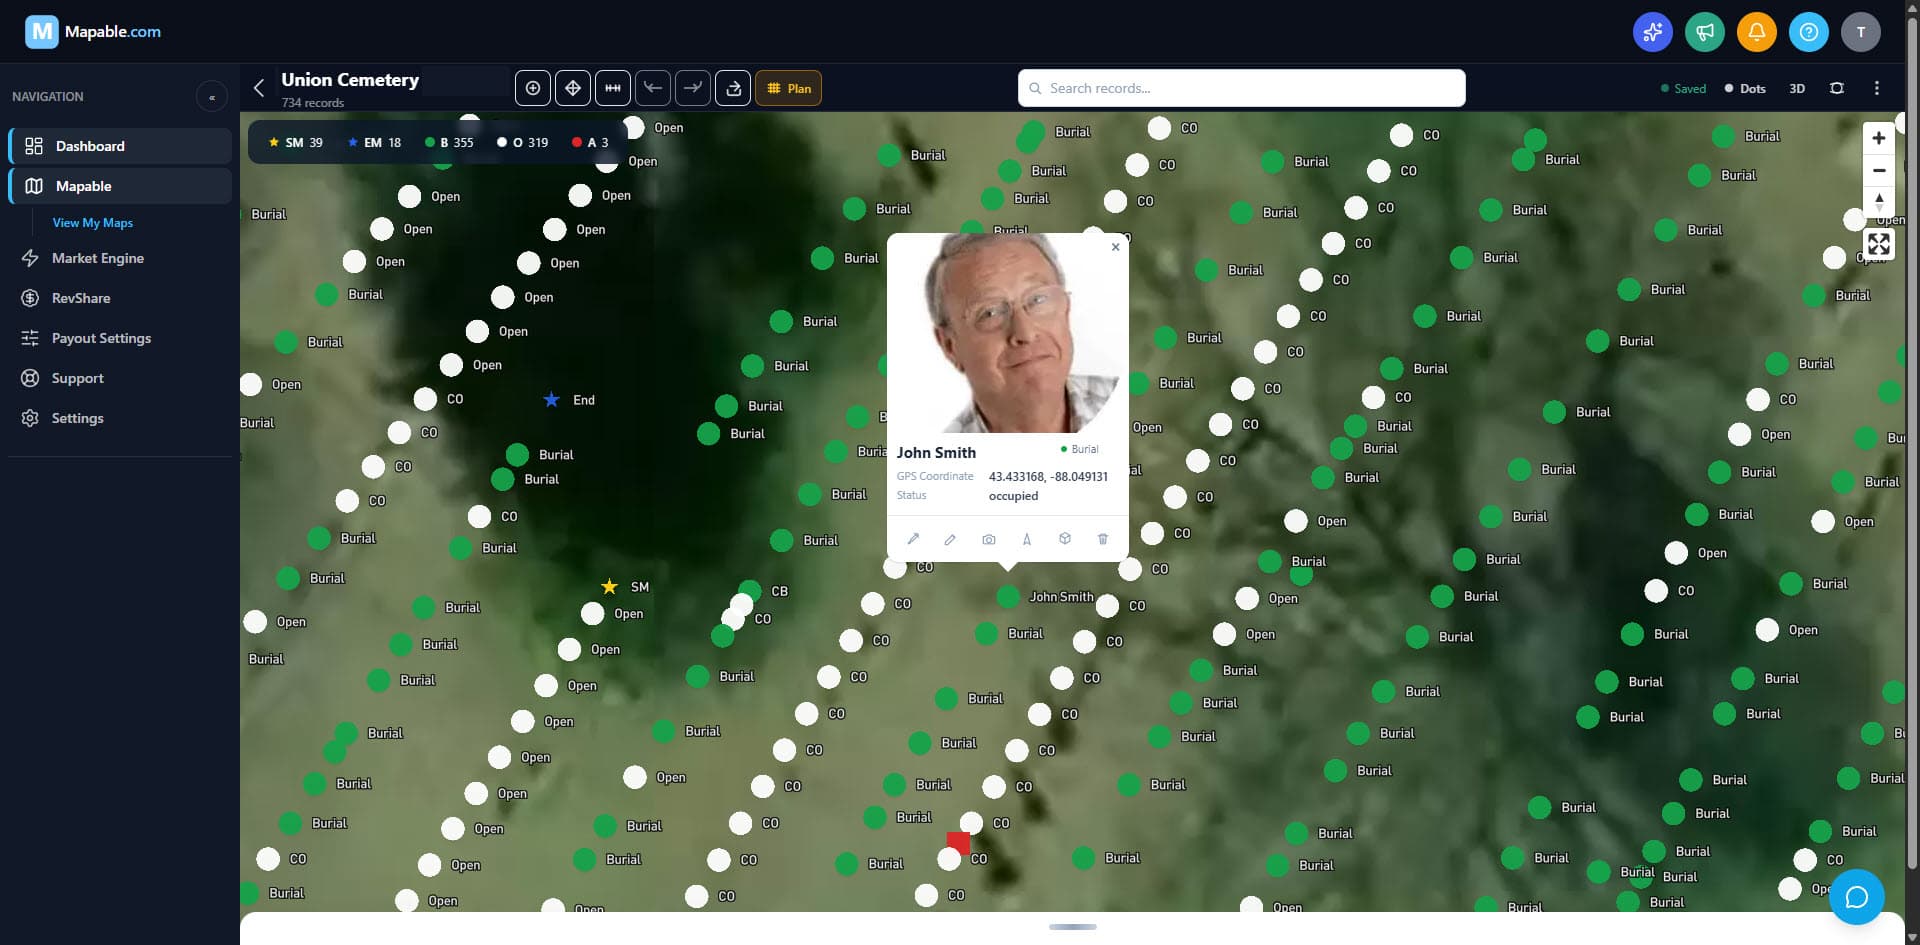Edit John Smith's record with the pencil icon

click(x=949, y=539)
